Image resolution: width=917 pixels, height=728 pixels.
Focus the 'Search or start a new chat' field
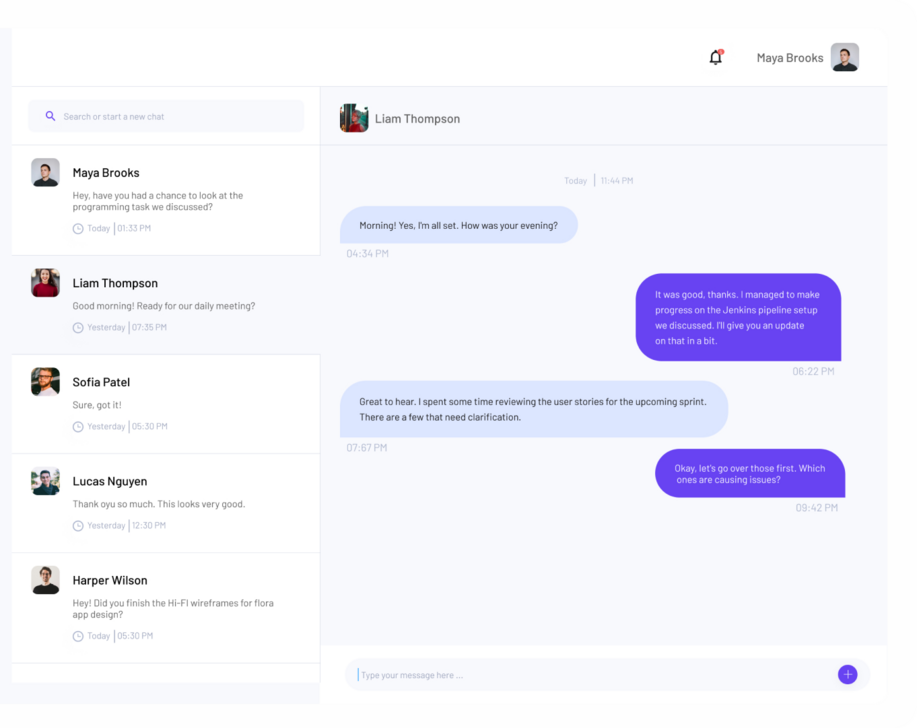166,116
